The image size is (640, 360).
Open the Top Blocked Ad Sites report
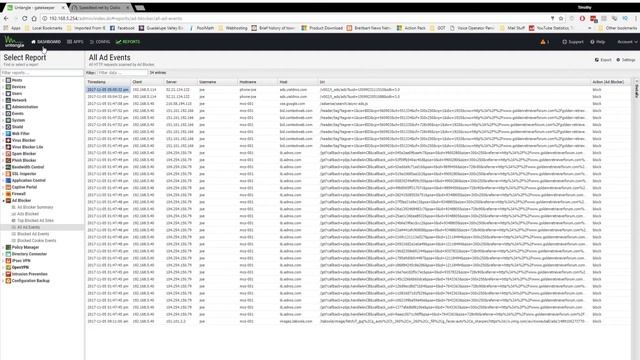tap(35, 220)
